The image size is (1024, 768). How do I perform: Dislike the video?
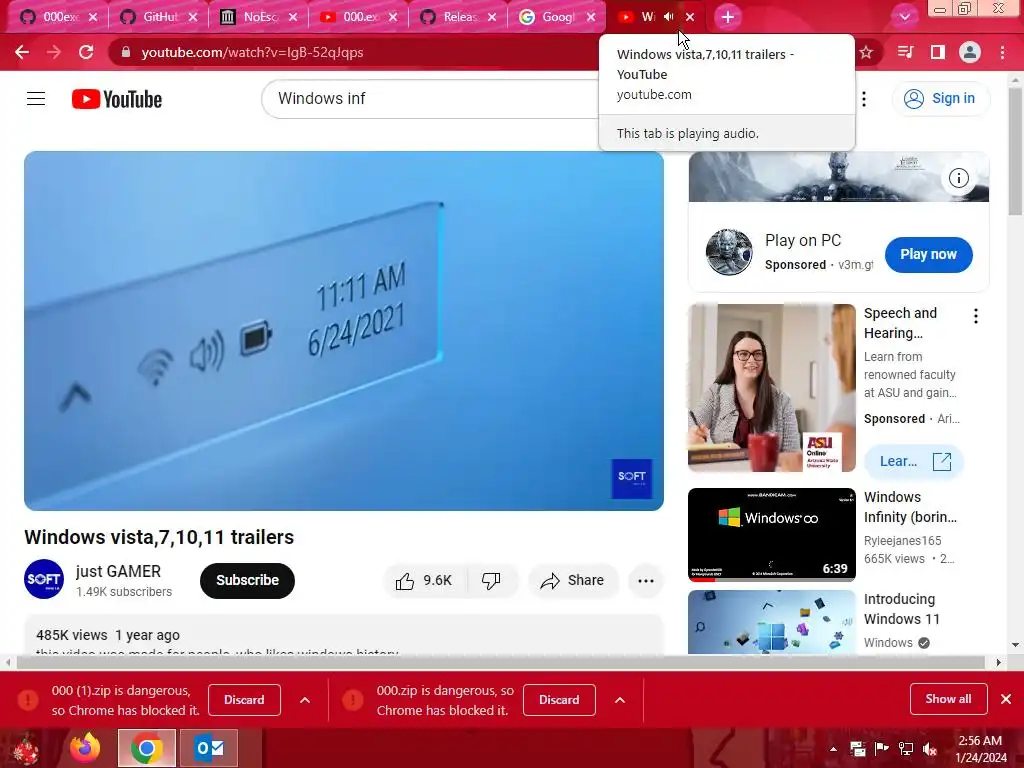point(491,580)
